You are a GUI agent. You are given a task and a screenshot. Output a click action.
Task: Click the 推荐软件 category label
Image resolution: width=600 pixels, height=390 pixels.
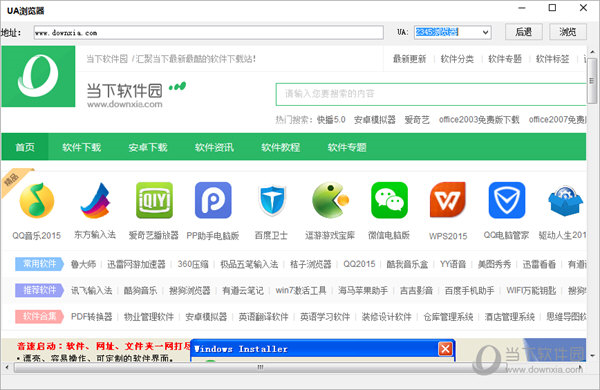pos(39,290)
